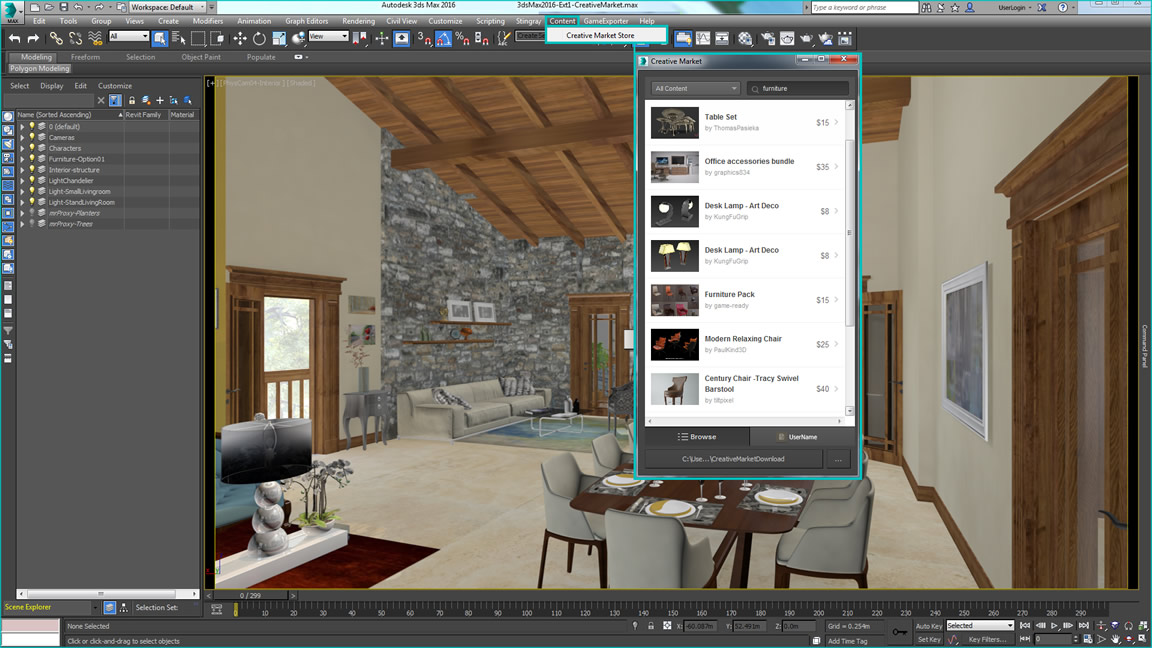
Task: Select the Modern Relaxing Chair thumbnail
Action: pos(674,344)
